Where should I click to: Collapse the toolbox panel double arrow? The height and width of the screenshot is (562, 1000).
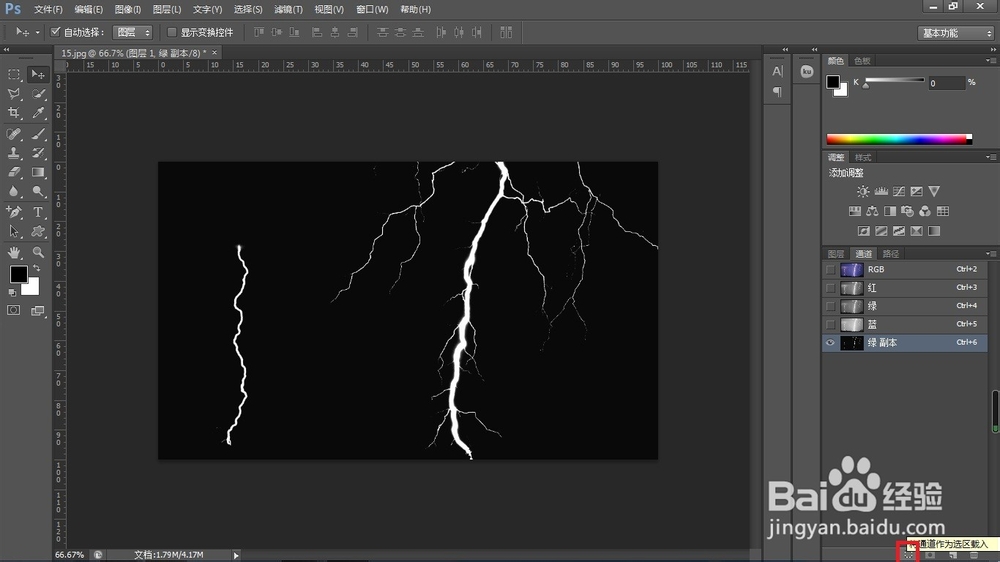click(6, 49)
